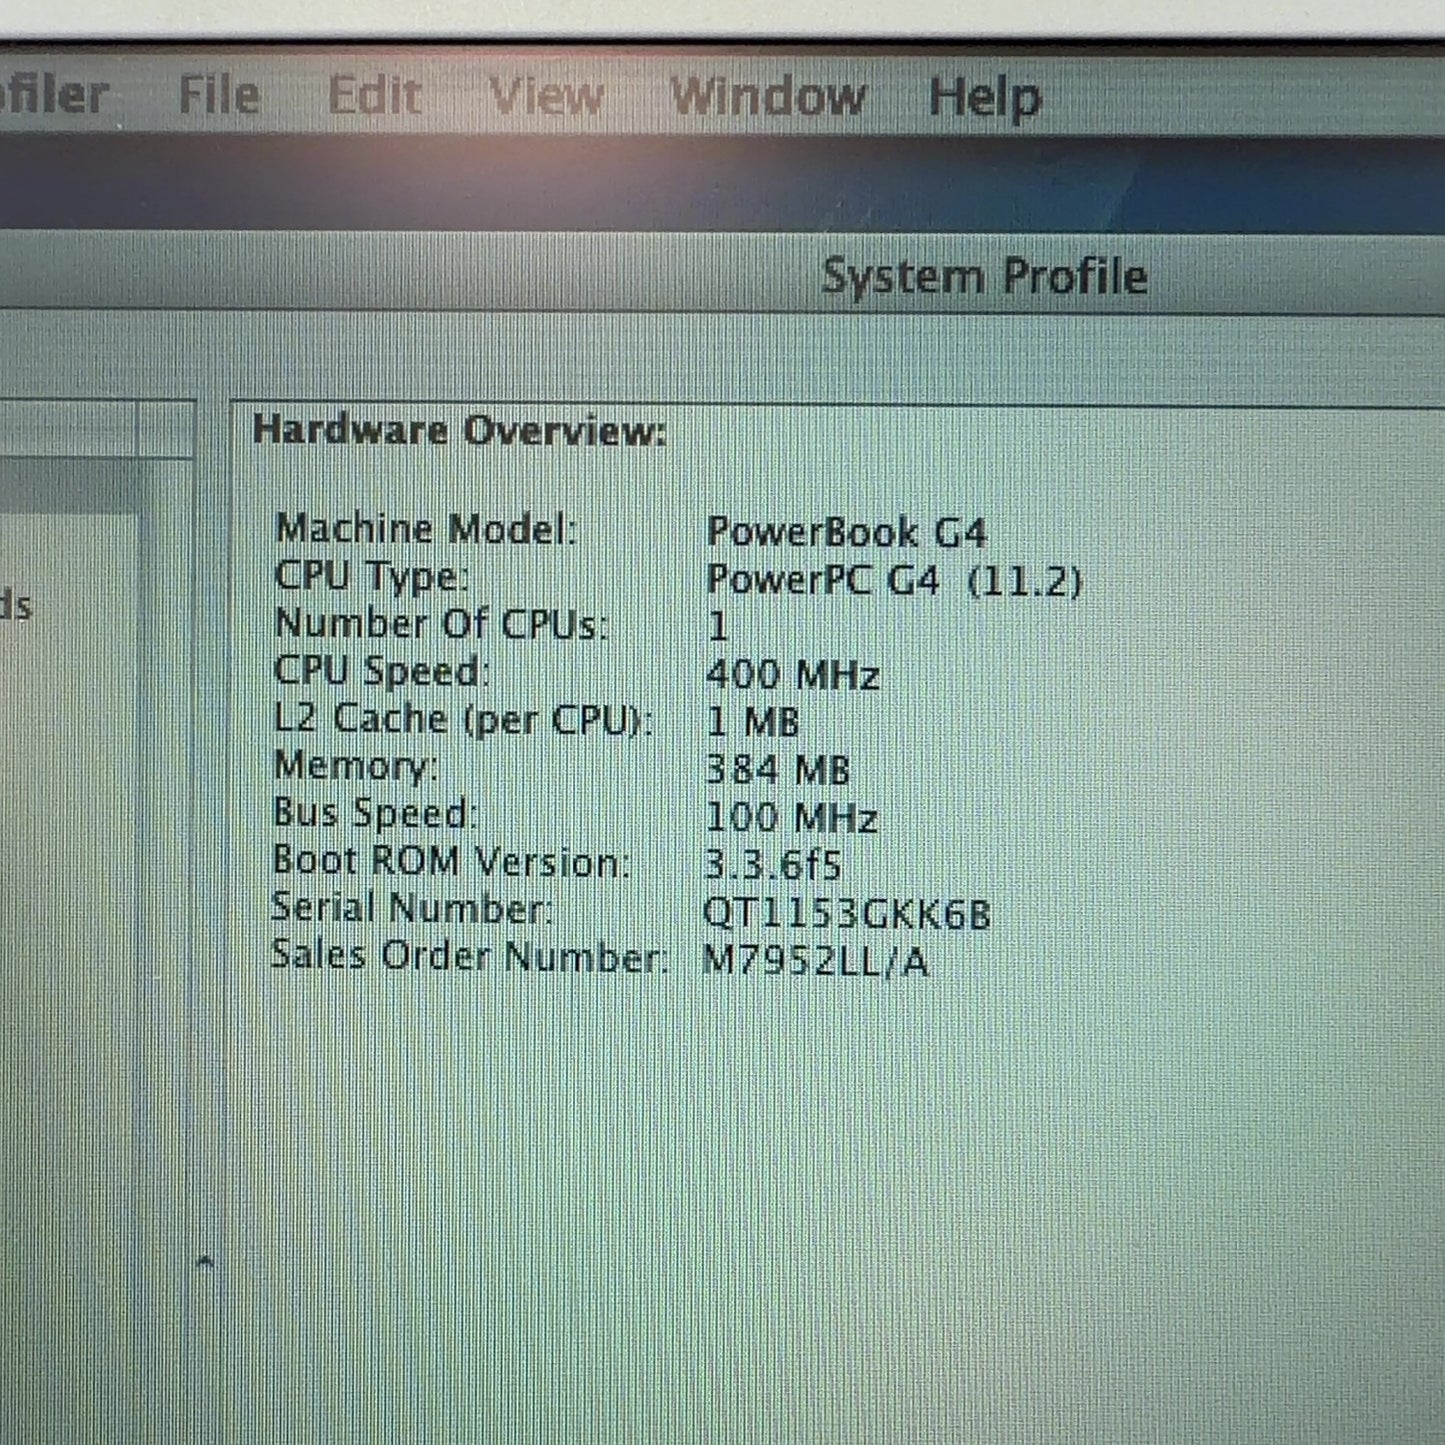Click the CPU Speed label

click(x=382, y=672)
